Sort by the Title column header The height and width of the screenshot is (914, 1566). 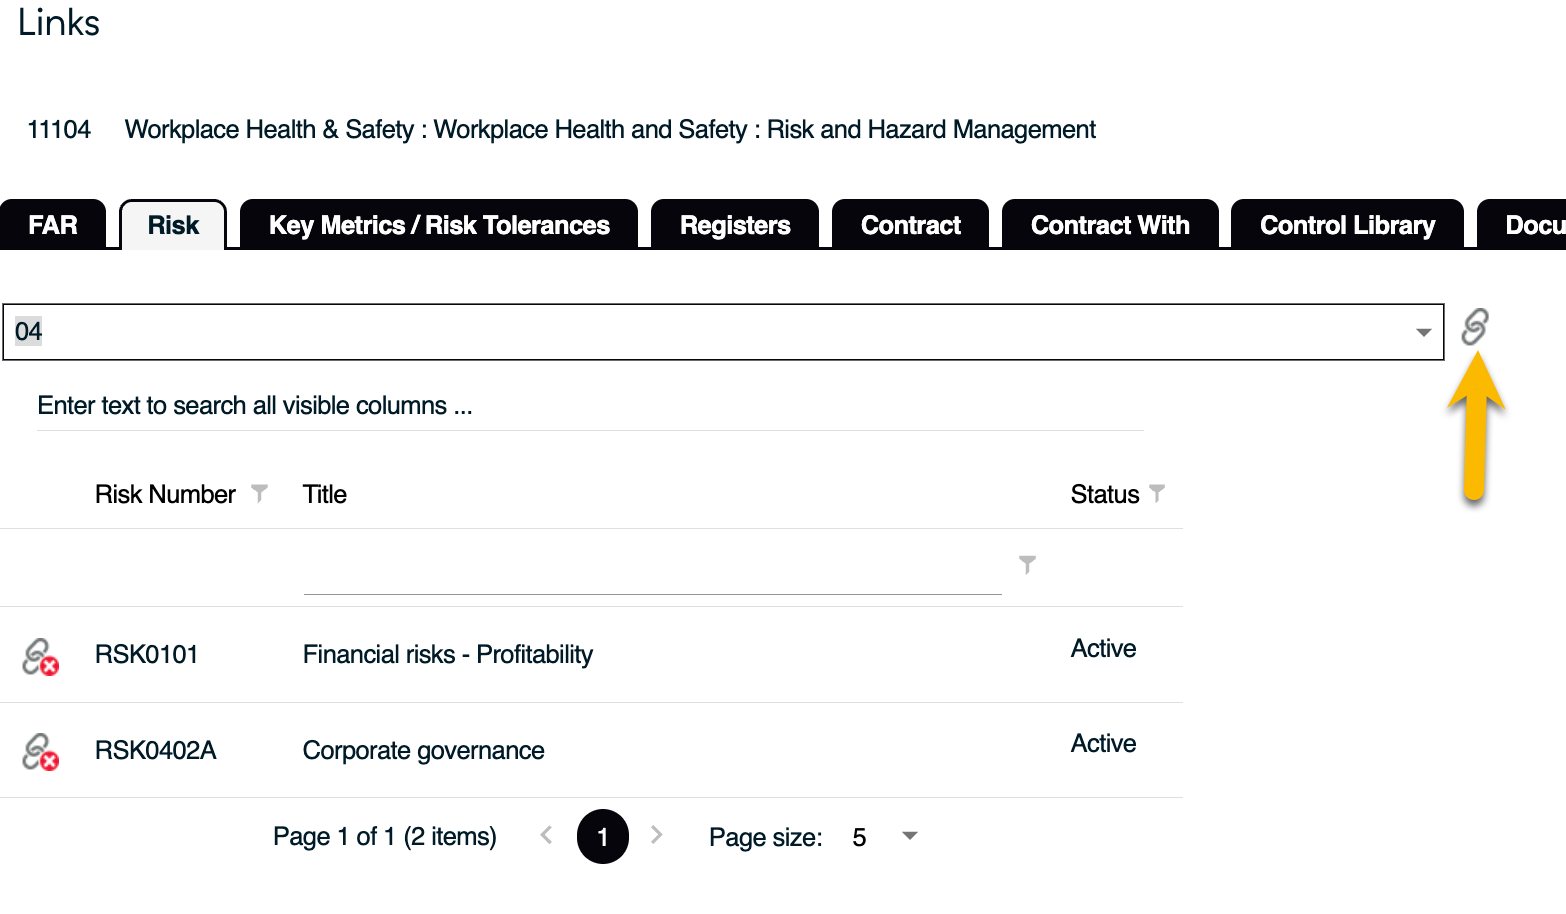click(x=325, y=494)
